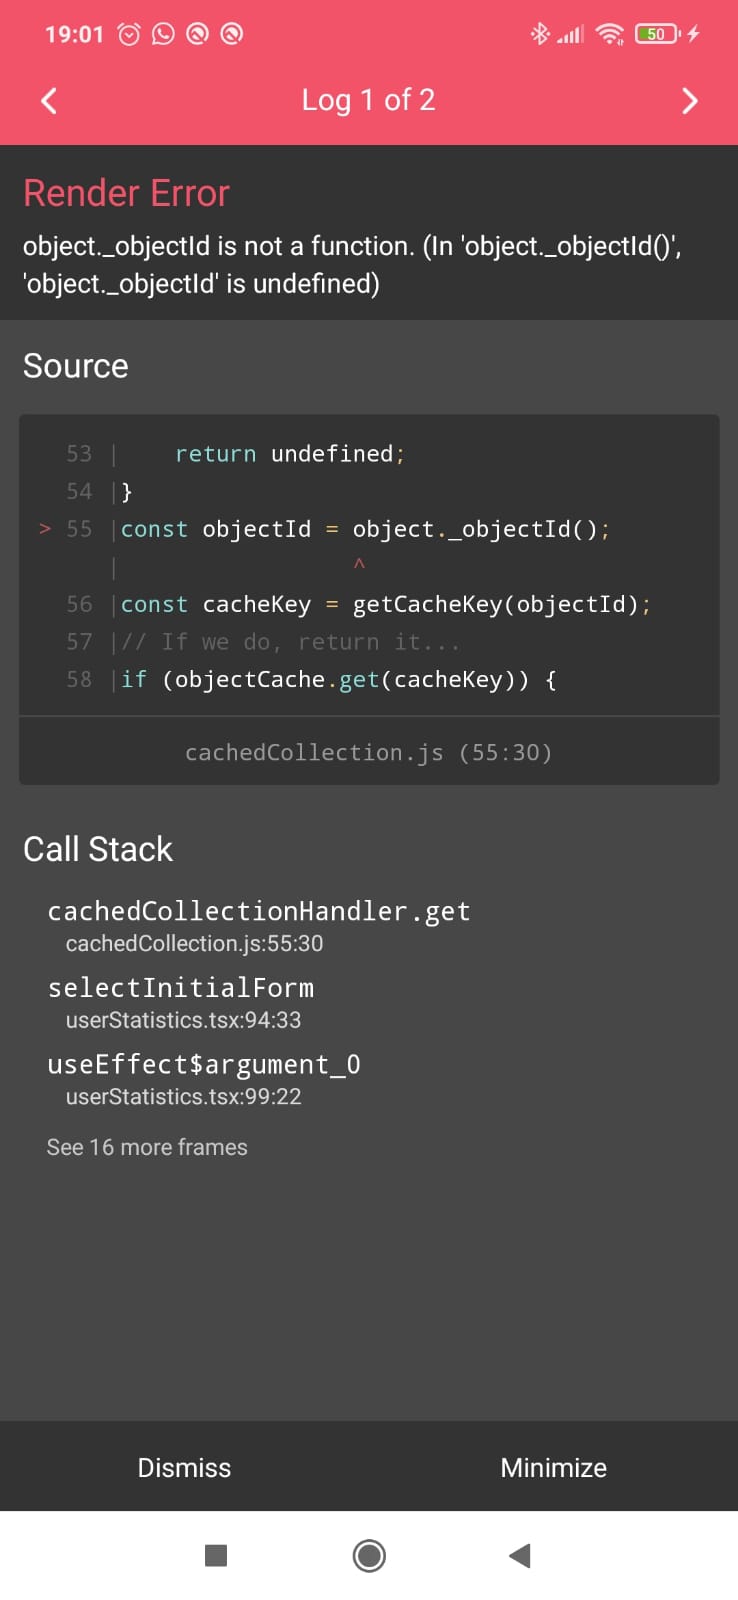Tap the cachedCollection.js (55:30) source file label
Screen dimensions: 738x1600
pyautogui.click(x=368, y=752)
